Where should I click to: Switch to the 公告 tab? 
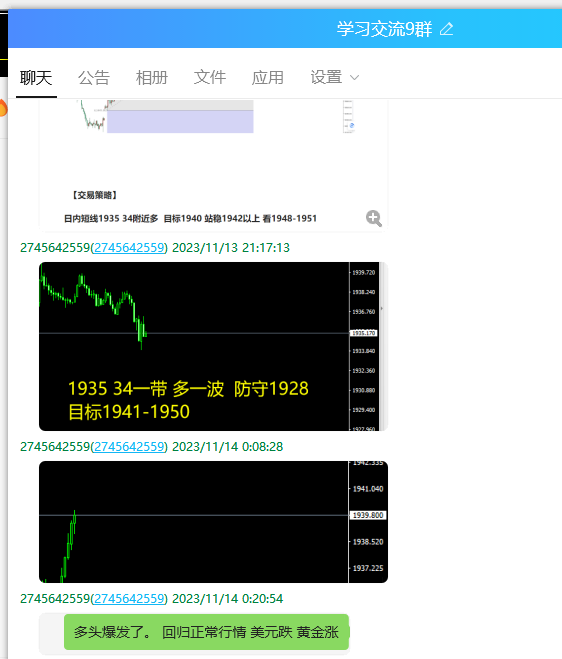[94, 78]
